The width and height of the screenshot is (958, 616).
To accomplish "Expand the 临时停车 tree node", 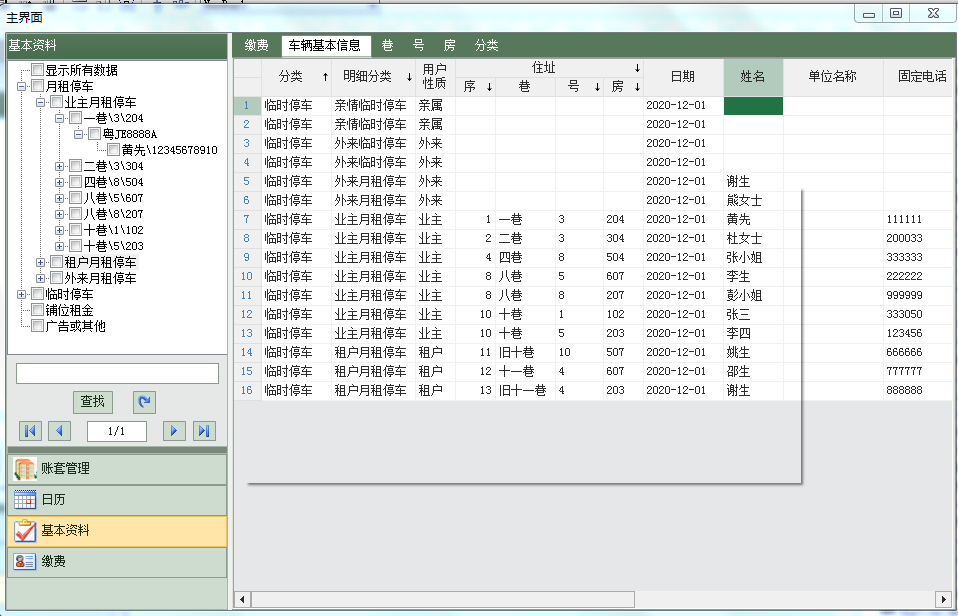I will (x=21, y=294).
